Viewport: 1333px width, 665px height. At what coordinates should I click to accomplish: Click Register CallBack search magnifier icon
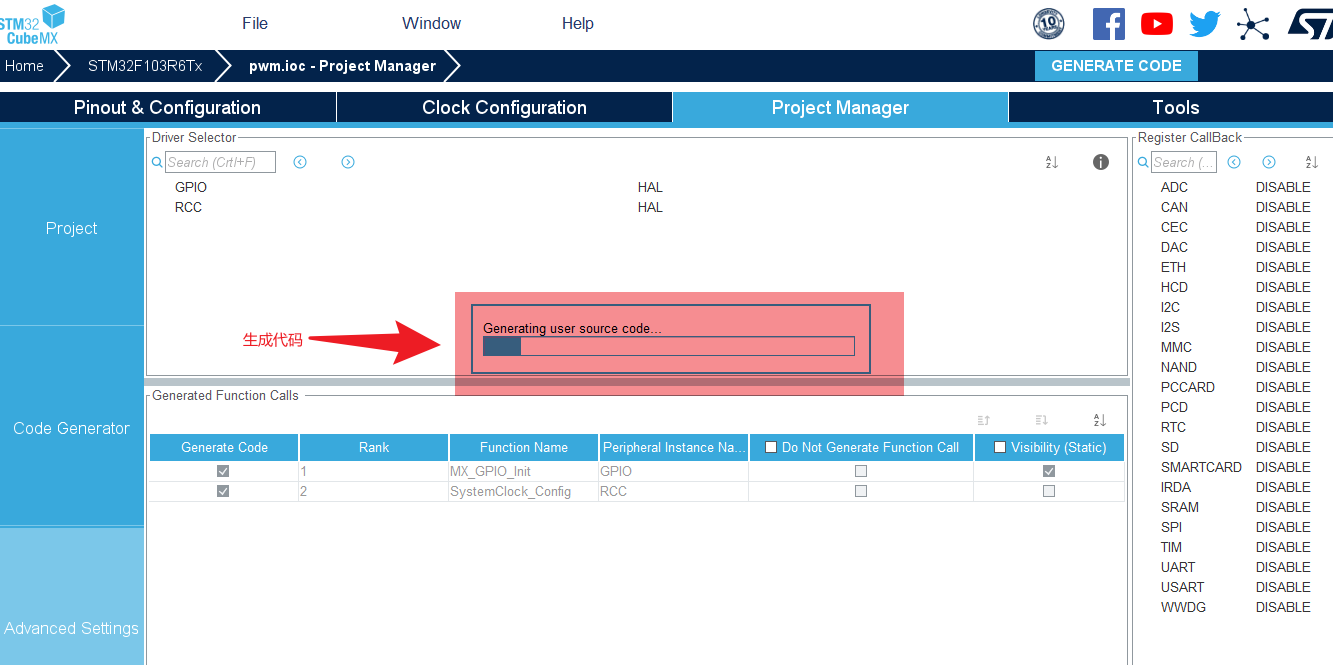point(1143,162)
